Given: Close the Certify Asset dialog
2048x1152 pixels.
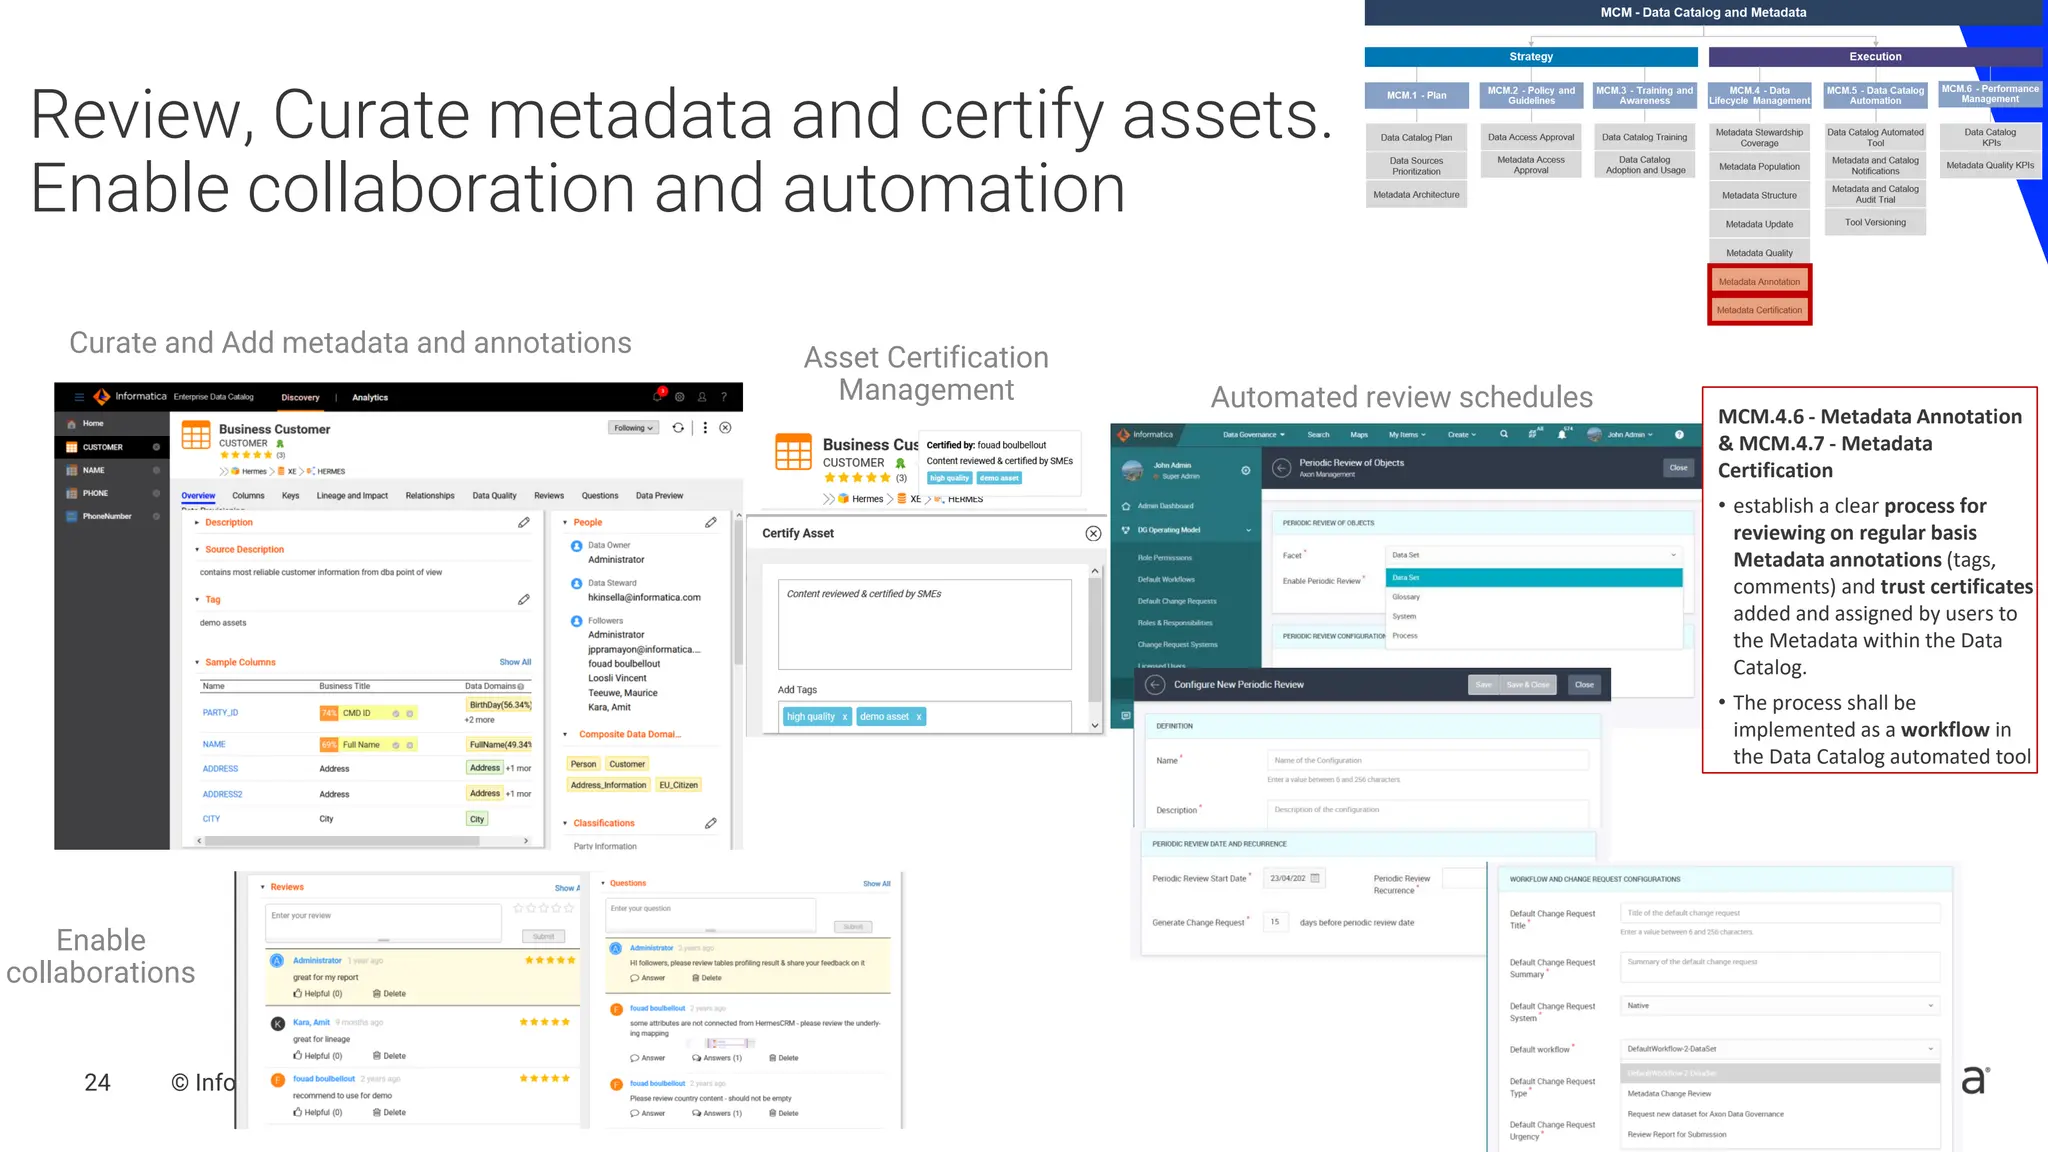Looking at the screenshot, I should point(1094,534).
